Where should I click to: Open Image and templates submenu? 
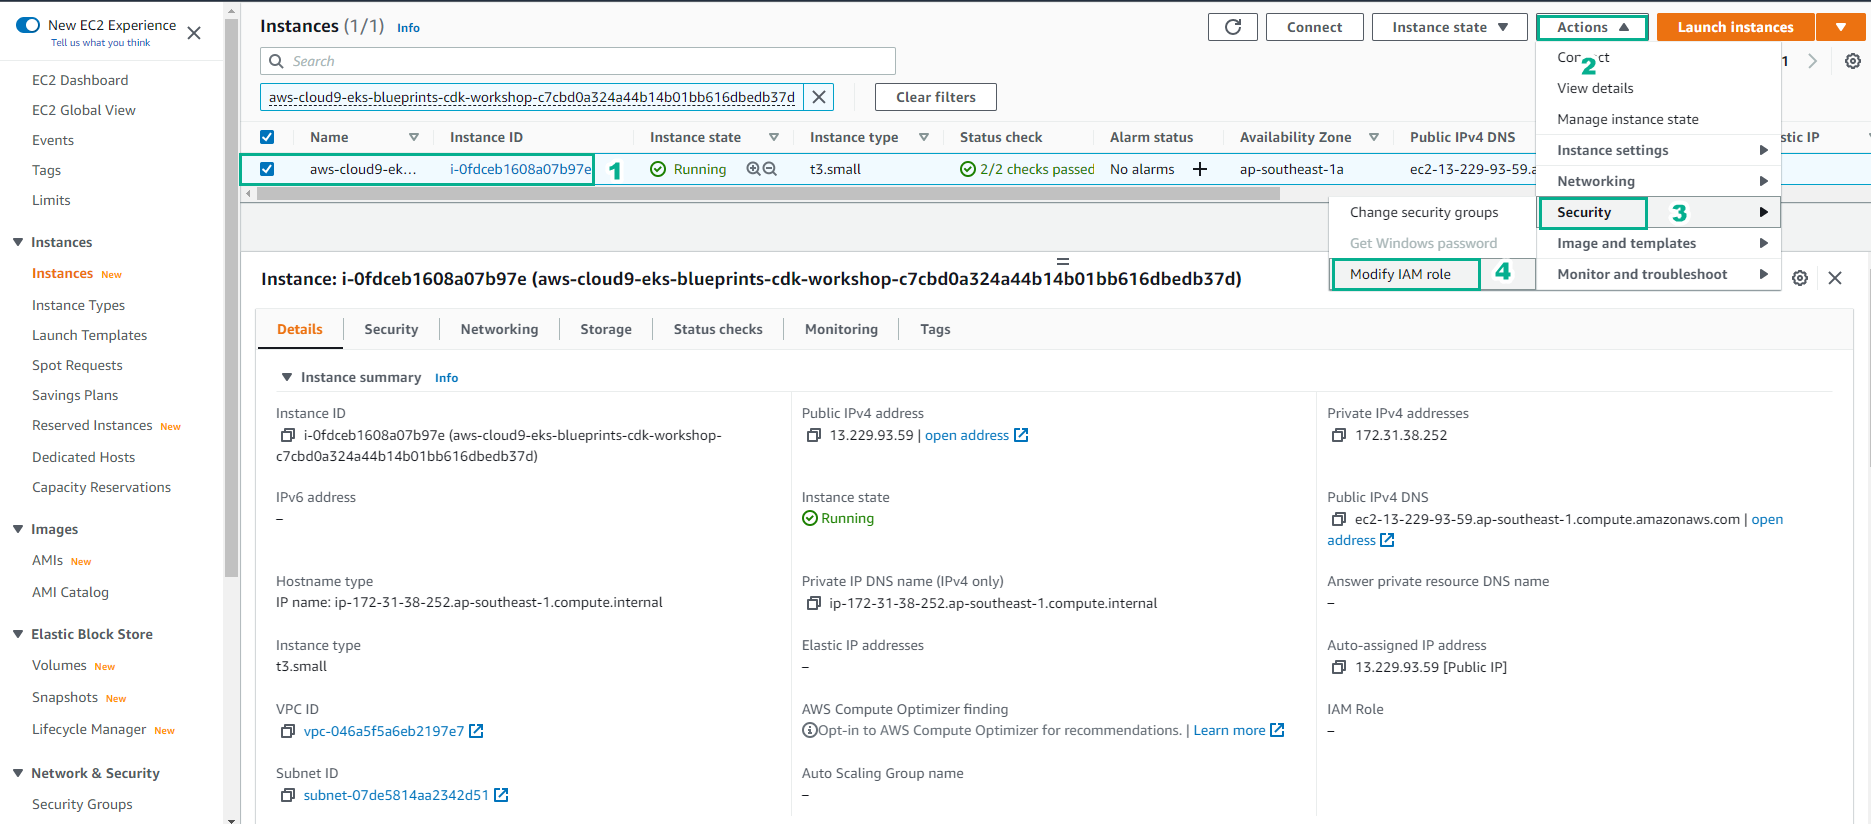pos(1658,243)
